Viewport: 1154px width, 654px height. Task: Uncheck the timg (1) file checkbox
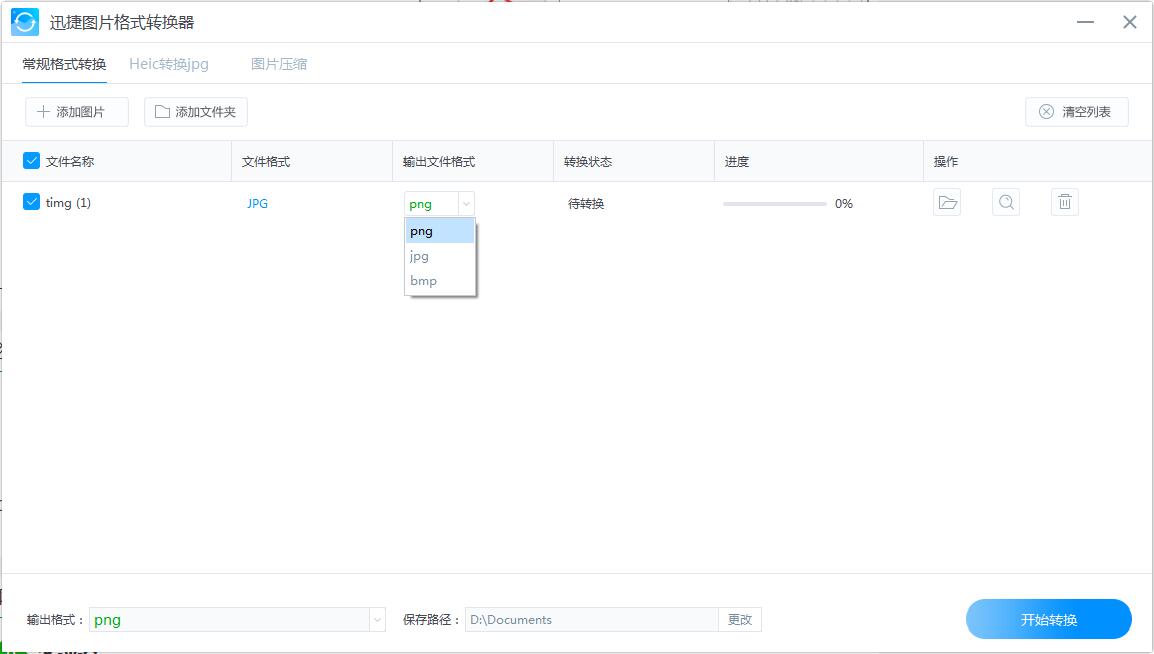pos(31,201)
